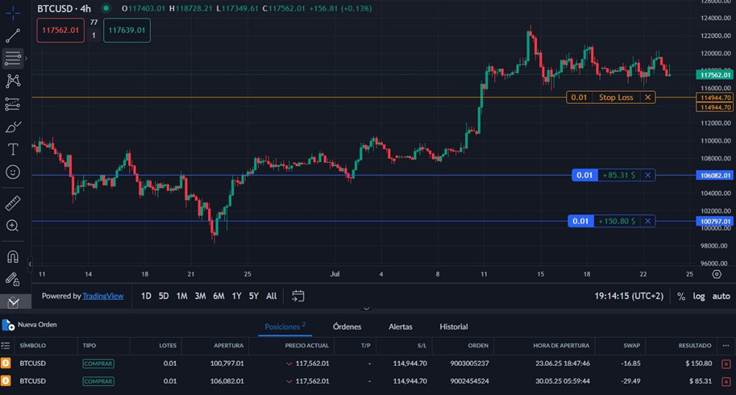Set chart range to 5Y
Viewport: 736px width, 395px height.
(254, 296)
